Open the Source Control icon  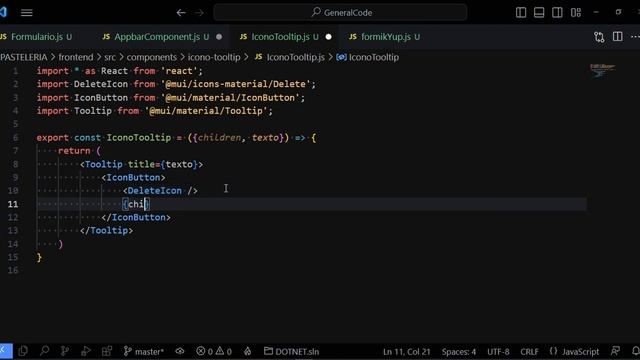[64, 351]
